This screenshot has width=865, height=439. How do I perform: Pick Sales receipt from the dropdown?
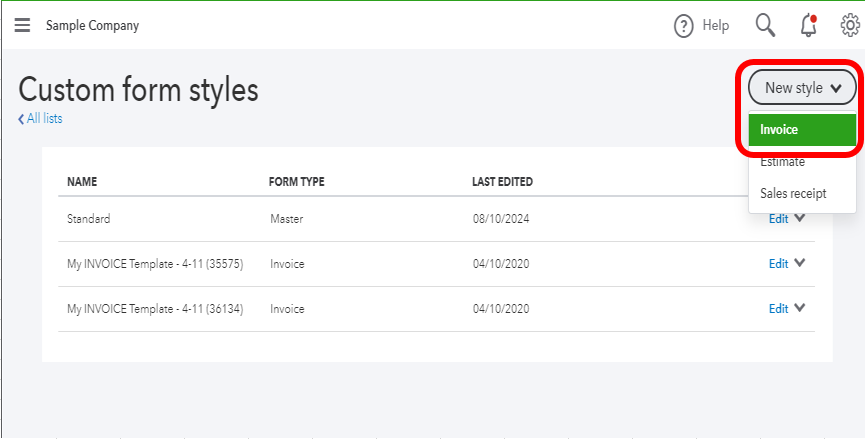(793, 193)
